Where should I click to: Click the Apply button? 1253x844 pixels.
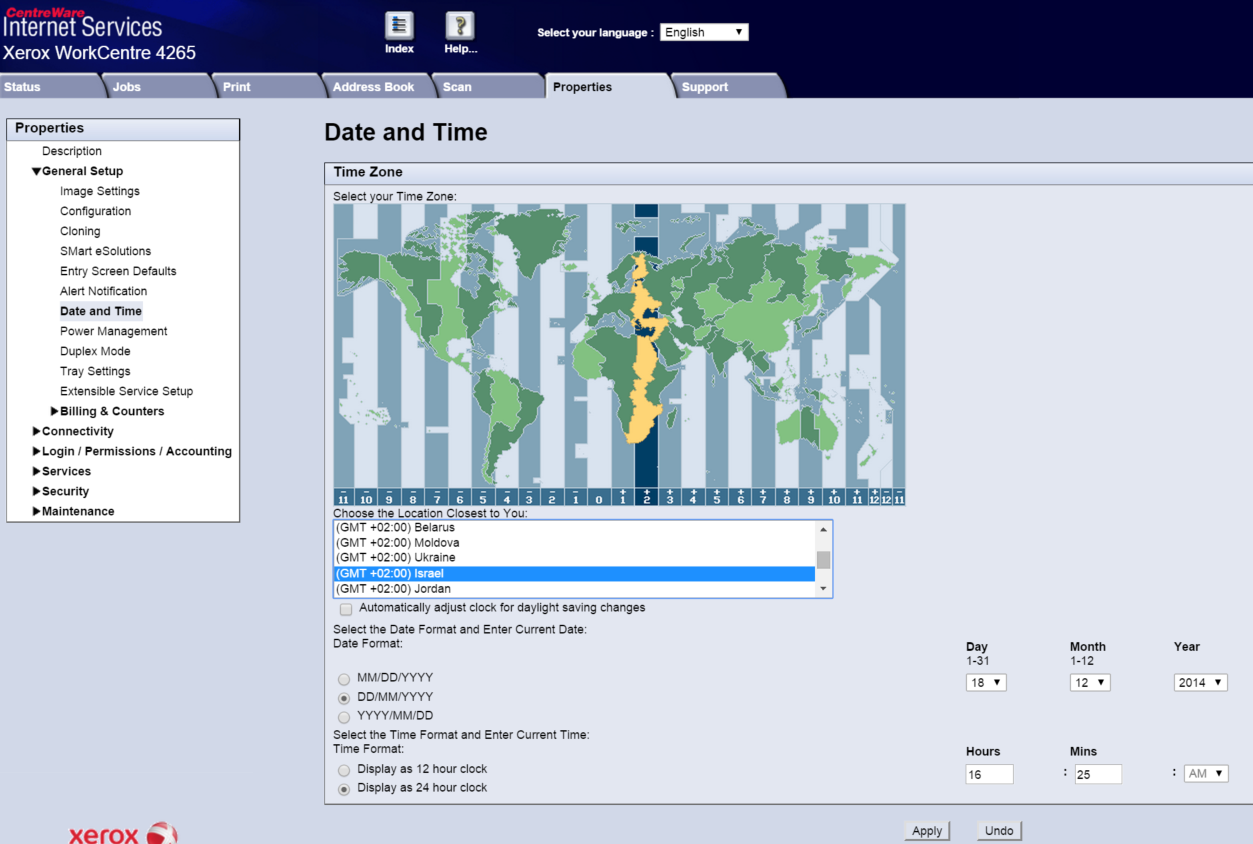point(927,831)
